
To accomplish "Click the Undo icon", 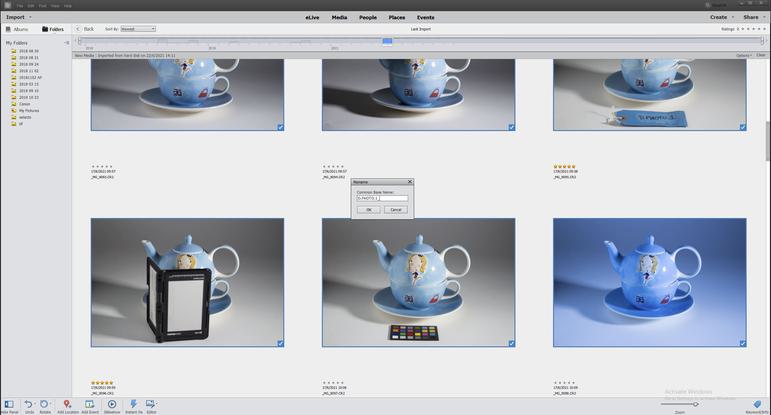I will [28, 404].
